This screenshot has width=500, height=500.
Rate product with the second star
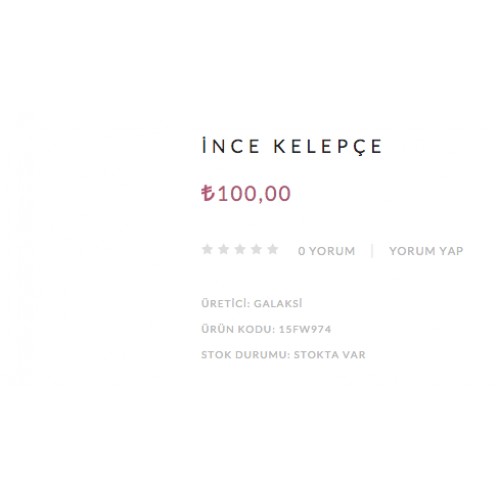tap(224, 249)
